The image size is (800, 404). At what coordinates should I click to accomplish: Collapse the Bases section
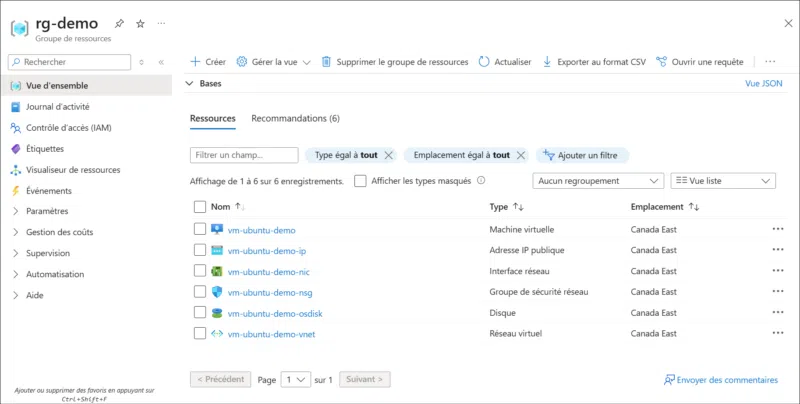pos(190,83)
